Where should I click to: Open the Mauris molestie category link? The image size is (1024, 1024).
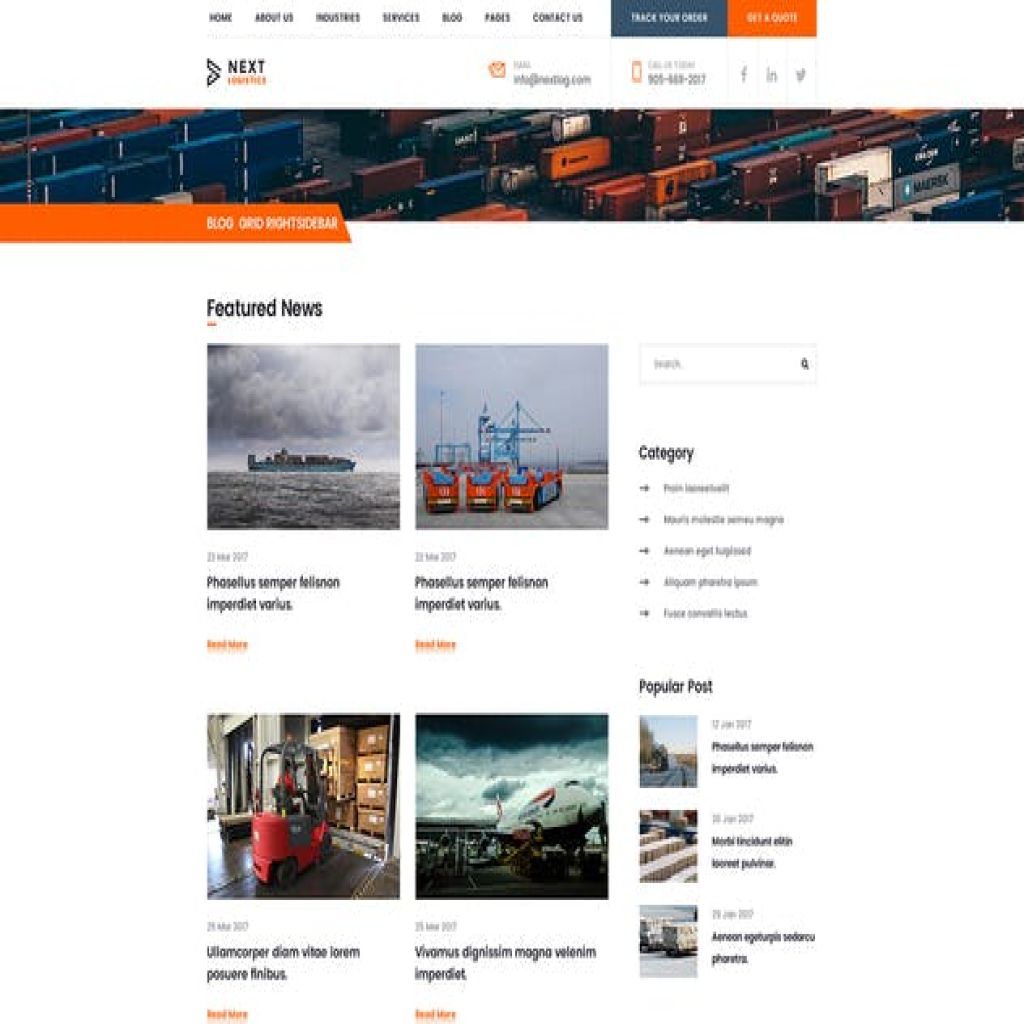point(723,520)
